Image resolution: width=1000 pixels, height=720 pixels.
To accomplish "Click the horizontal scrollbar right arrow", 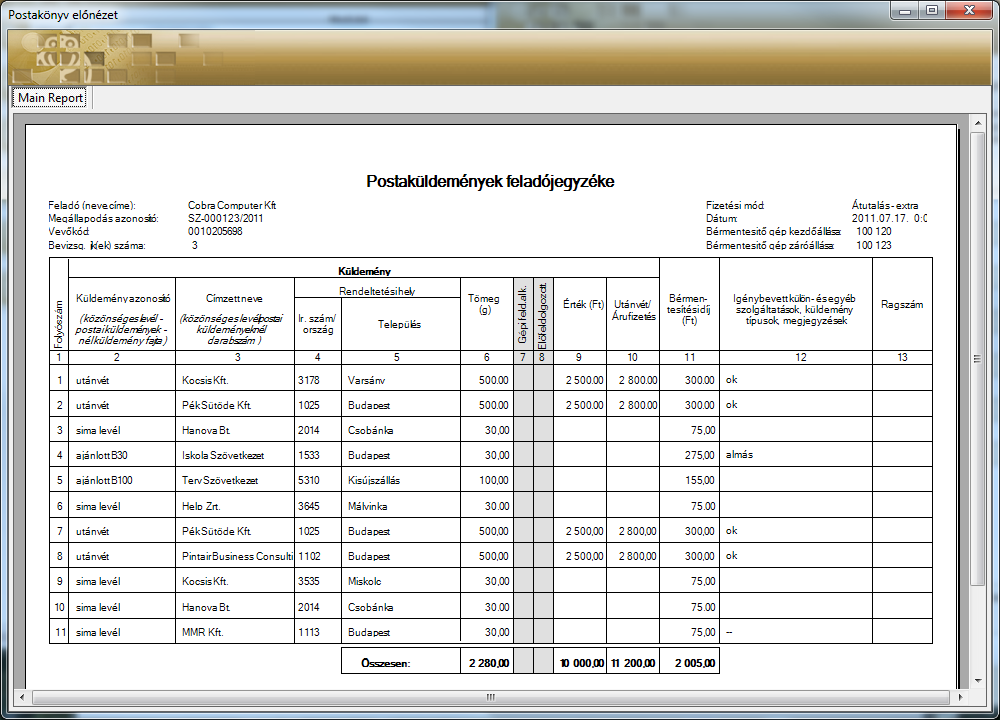I will (961, 697).
